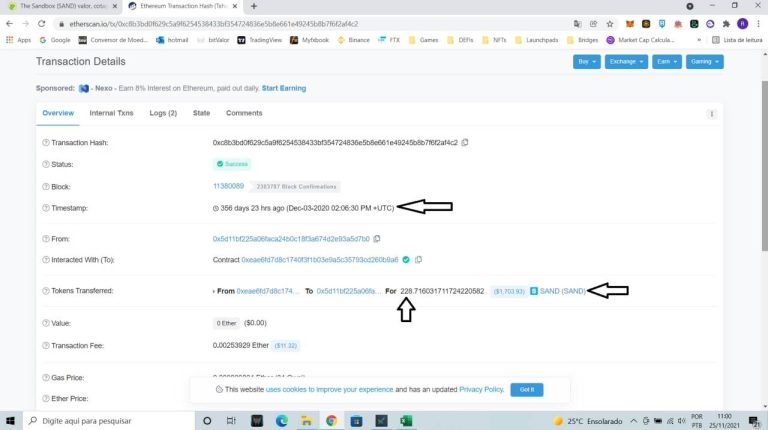The image size is (768, 430).
Task: Click the help icon beside Transaction Fee
Action: pyautogui.click(x=45, y=345)
